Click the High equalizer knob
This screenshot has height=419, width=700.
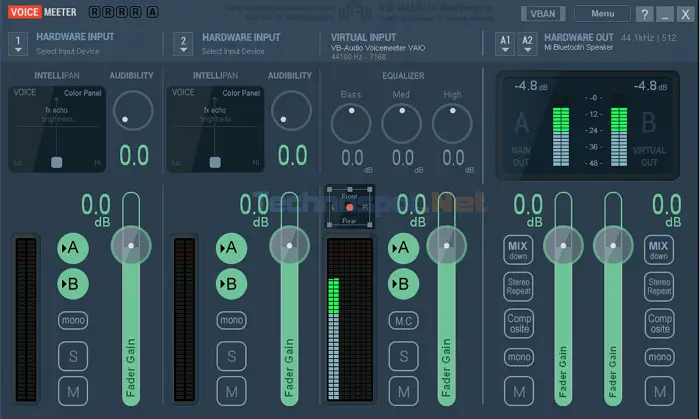click(x=452, y=123)
